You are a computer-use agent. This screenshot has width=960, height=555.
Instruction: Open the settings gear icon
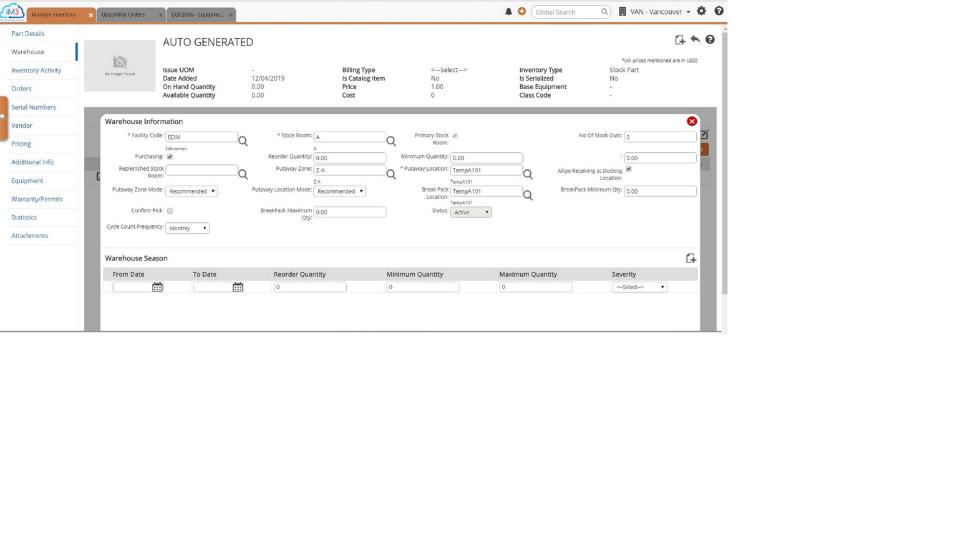[702, 11]
